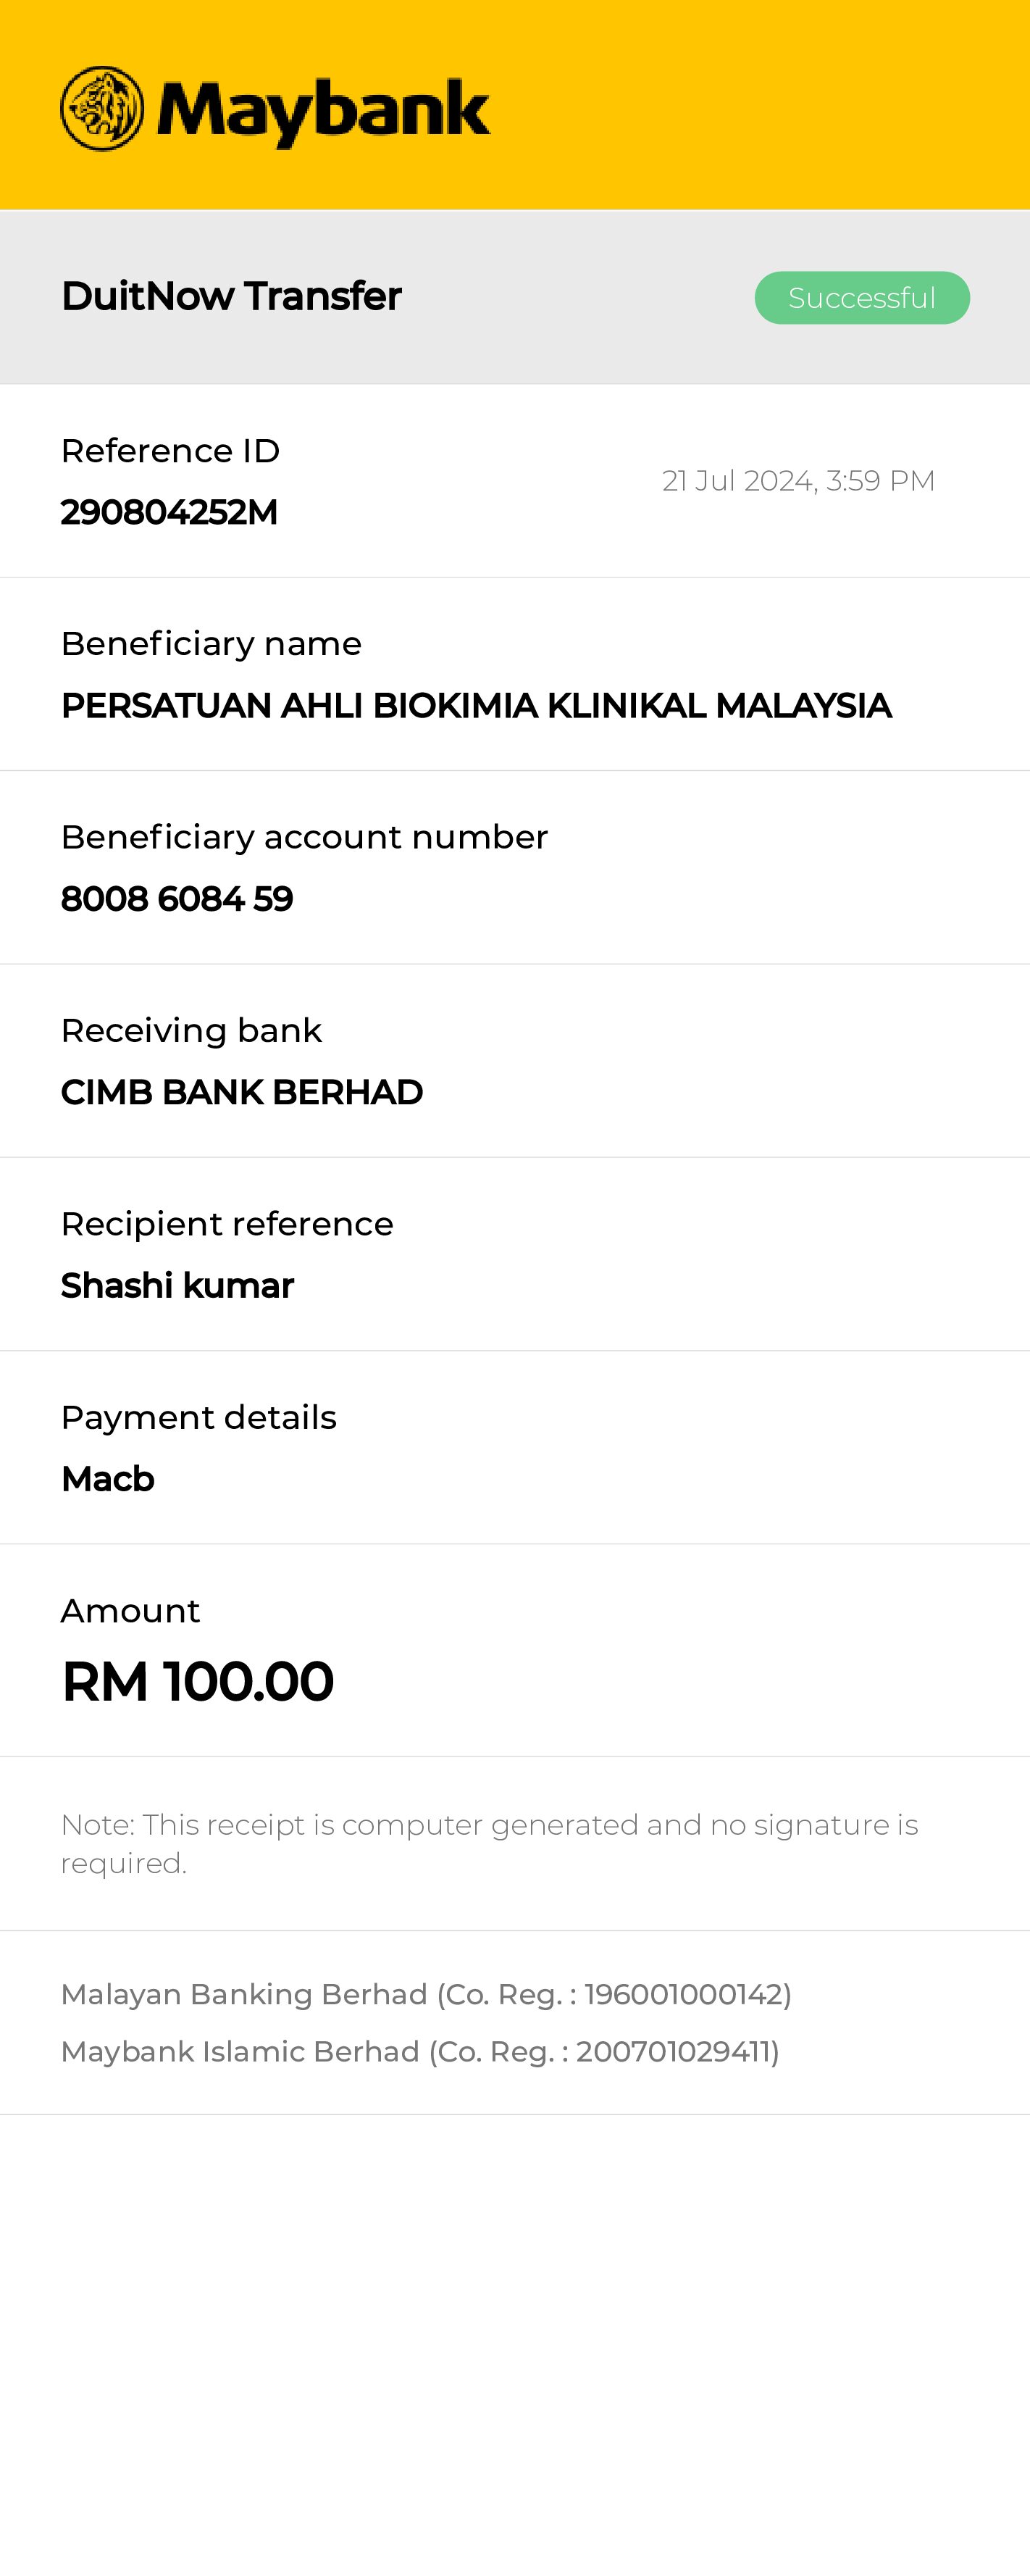1030x2576 pixels.
Task: Select the RM 100.00 amount
Action: pos(197,1681)
